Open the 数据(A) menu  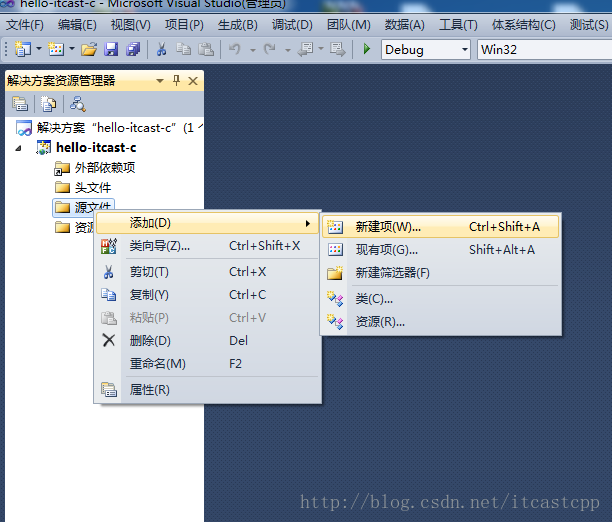pos(404,25)
